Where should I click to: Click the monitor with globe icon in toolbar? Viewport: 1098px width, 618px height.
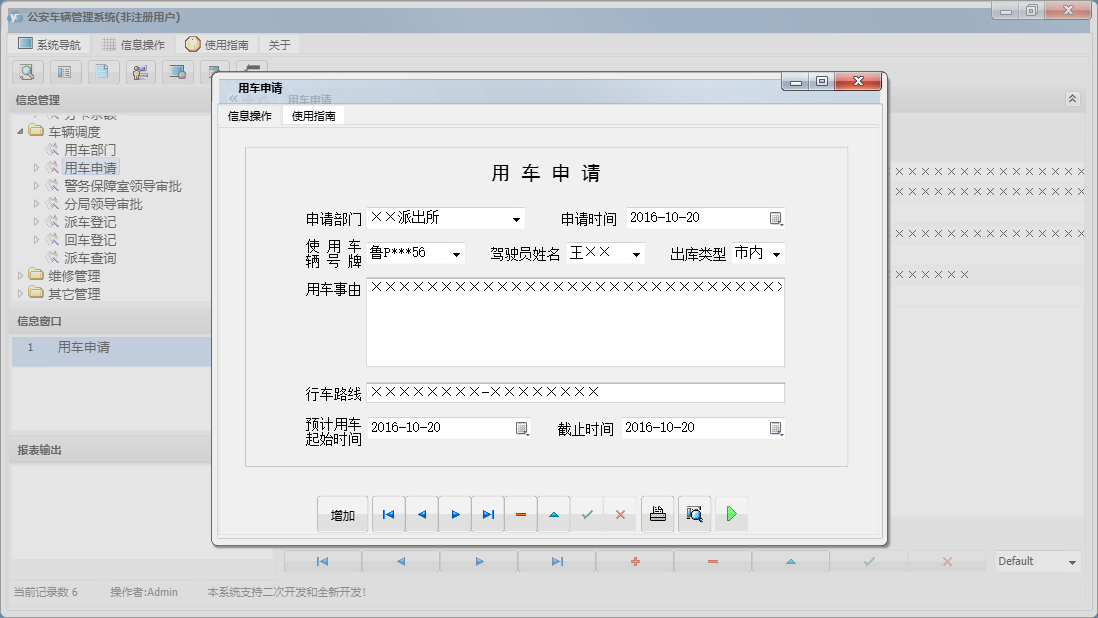(178, 72)
